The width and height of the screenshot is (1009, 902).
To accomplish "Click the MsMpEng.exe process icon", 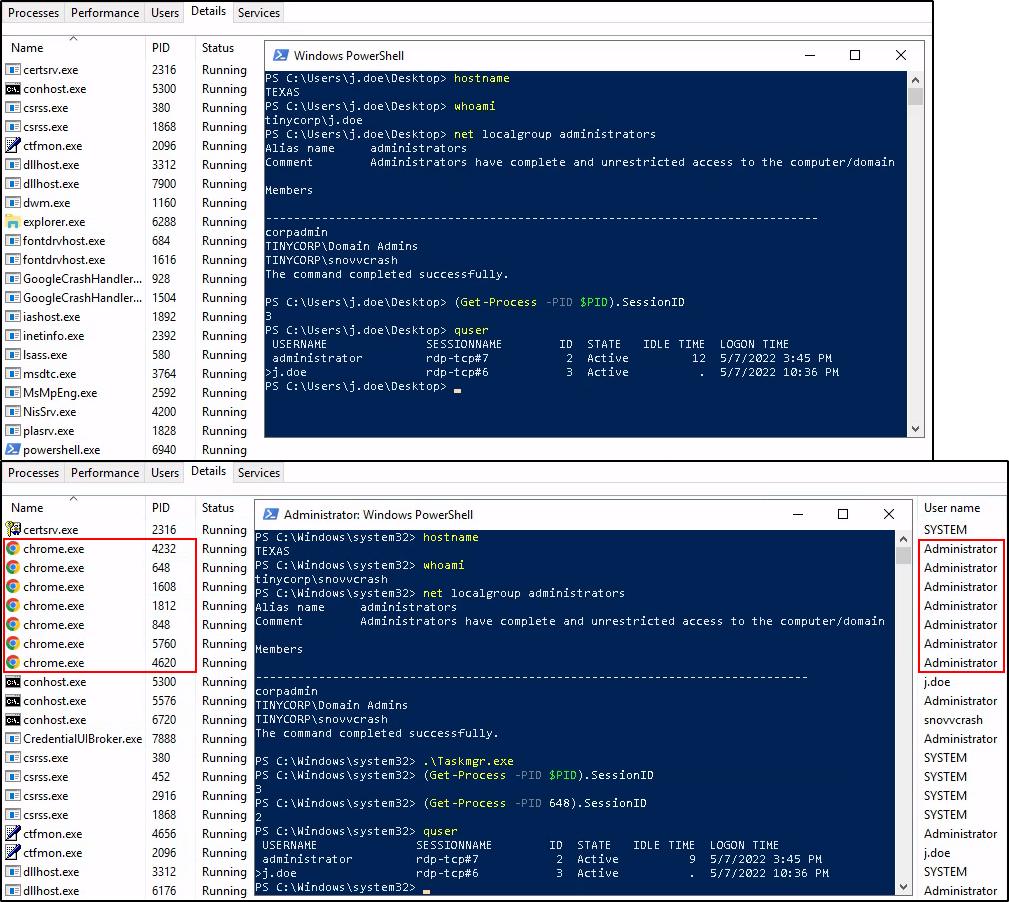I will [x=13, y=393].
